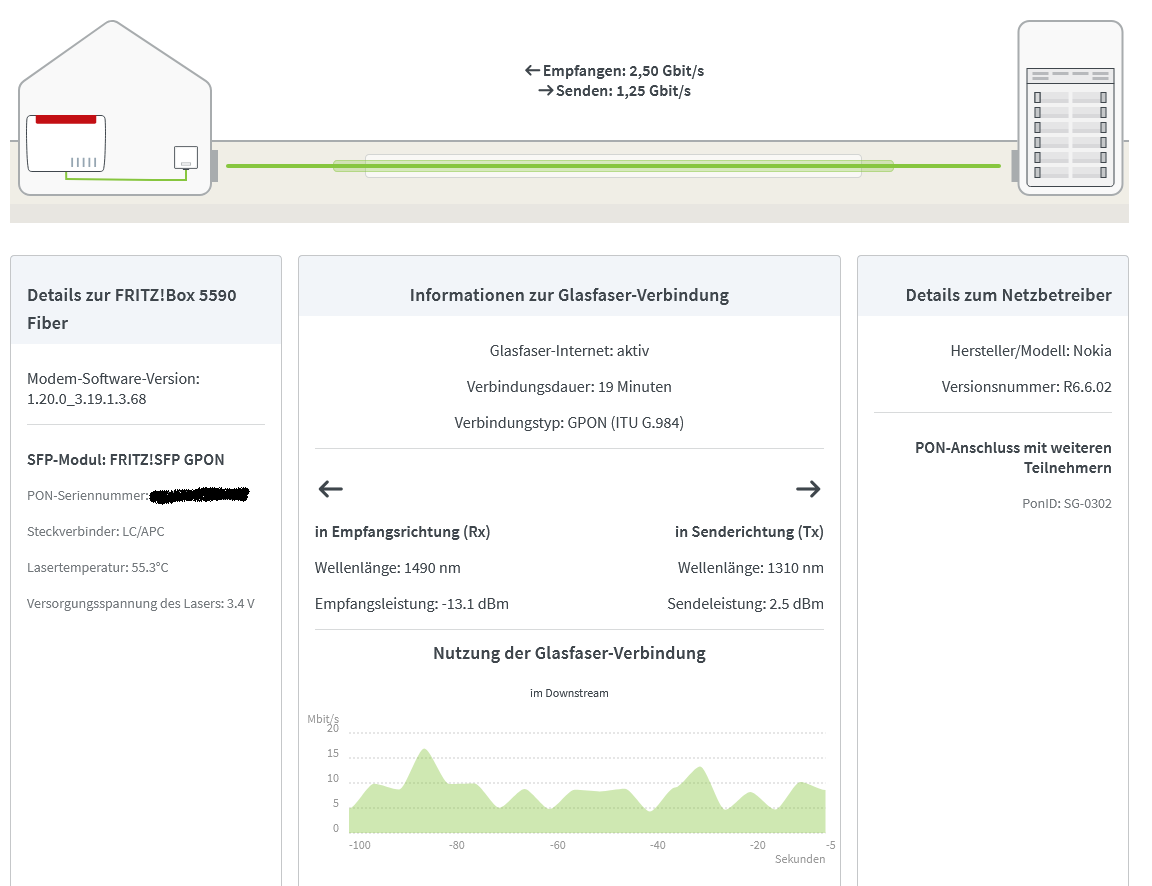Click the green fiber cable sleeve in the diagram
This screenshot has width=1152, height=886.
coord(613,166)
